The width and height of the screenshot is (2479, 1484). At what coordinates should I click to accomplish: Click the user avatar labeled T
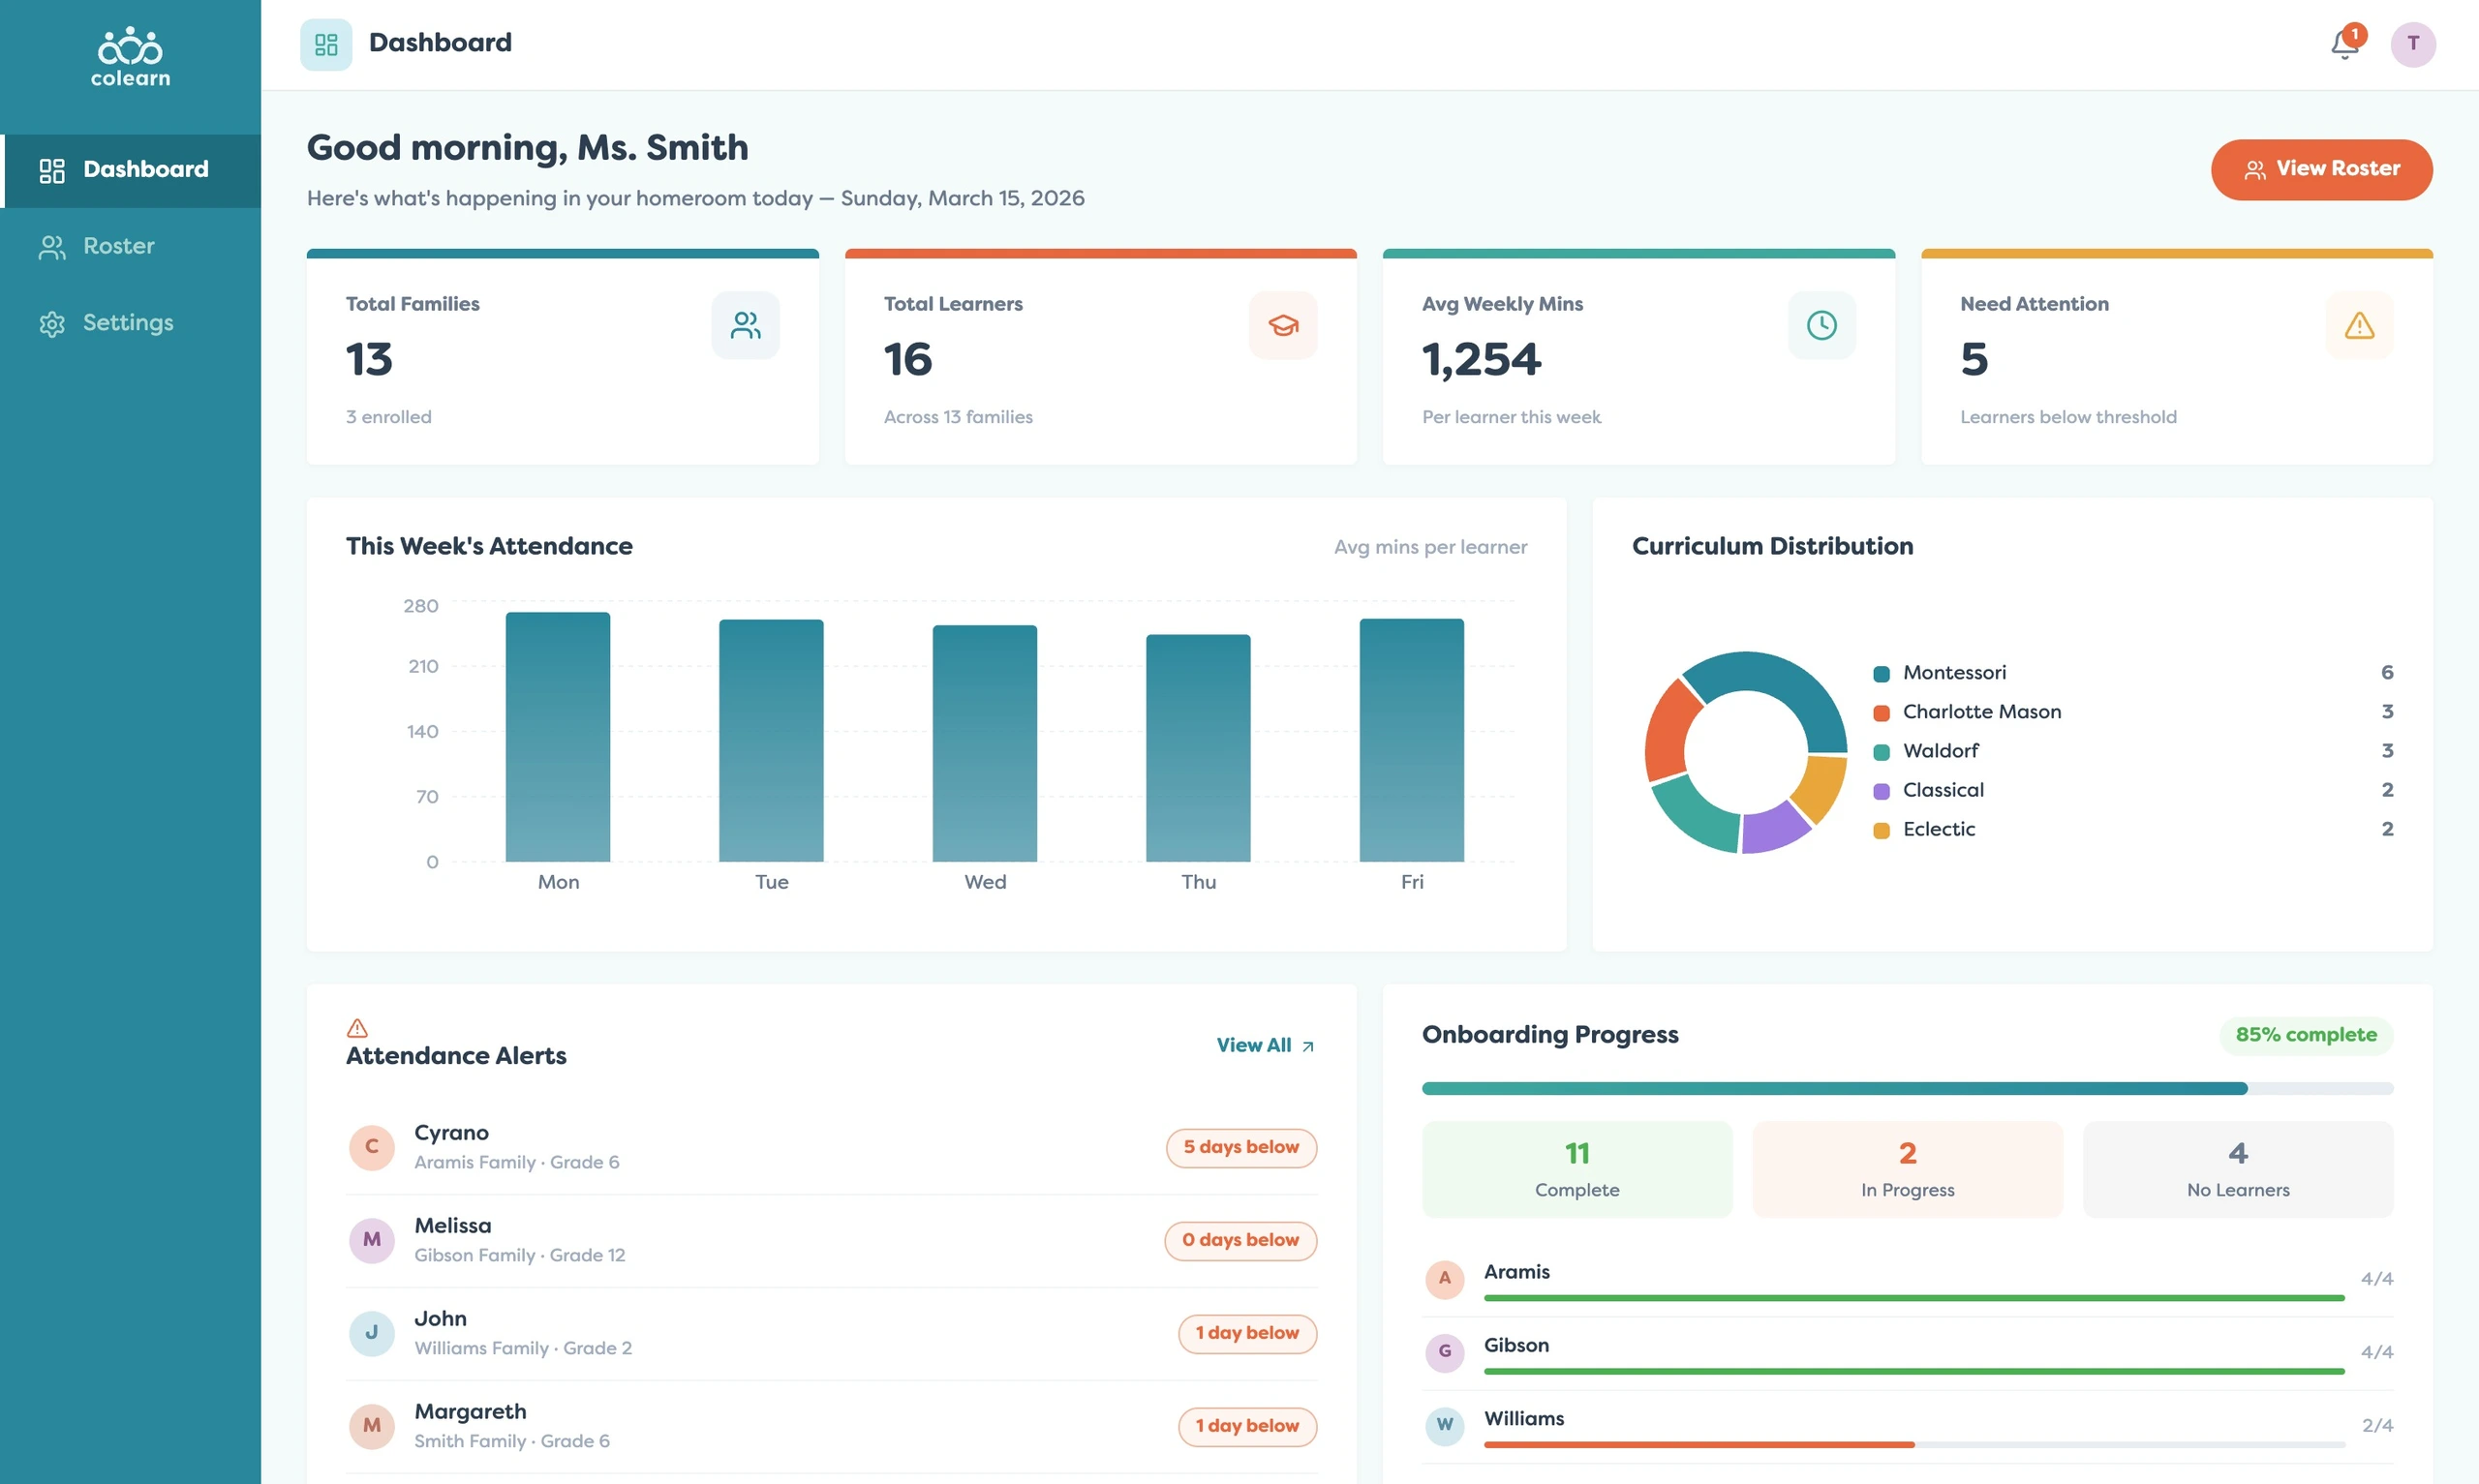tap(2412, 44)
